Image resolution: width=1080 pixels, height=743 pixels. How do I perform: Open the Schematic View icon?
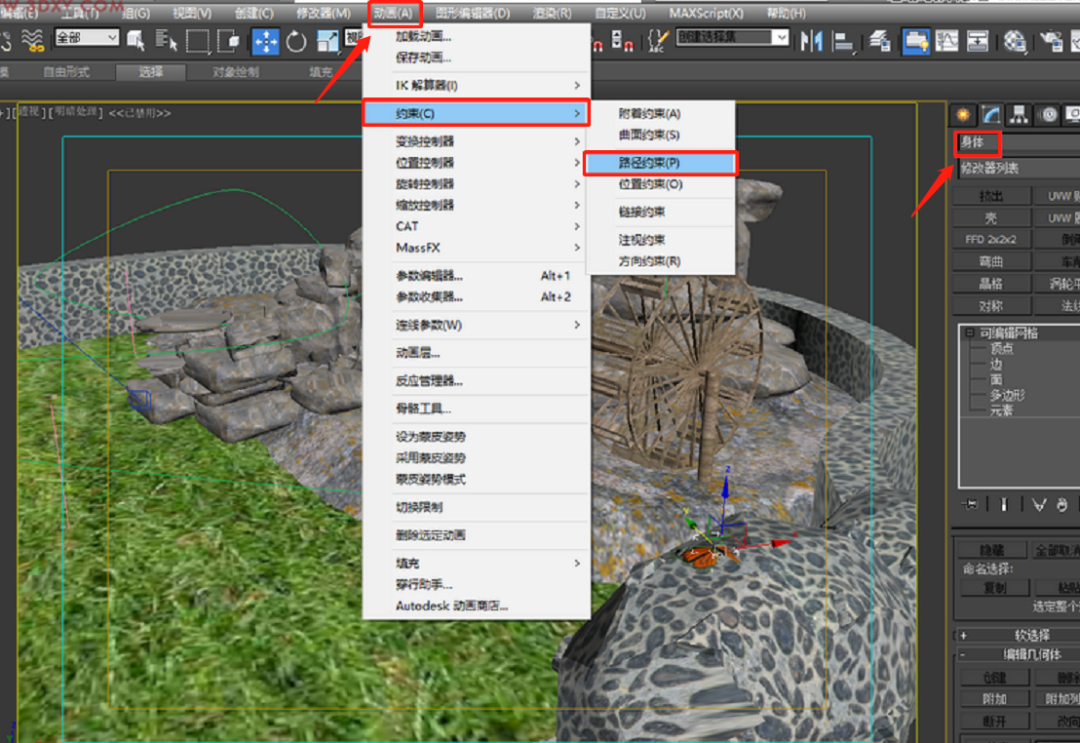pos(977,41)
